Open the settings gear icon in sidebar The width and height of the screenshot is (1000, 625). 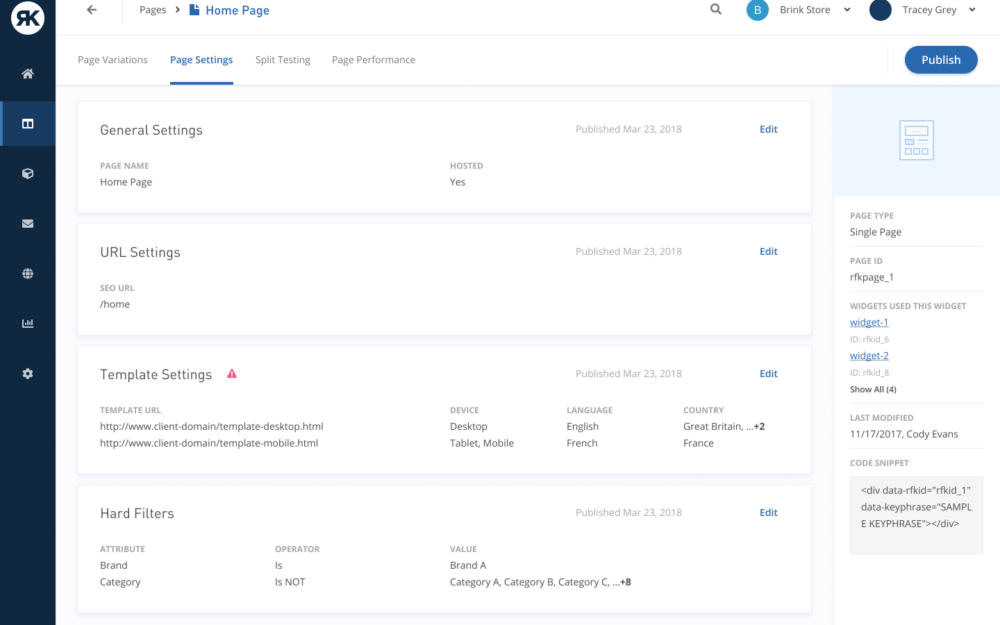(27, 374)
